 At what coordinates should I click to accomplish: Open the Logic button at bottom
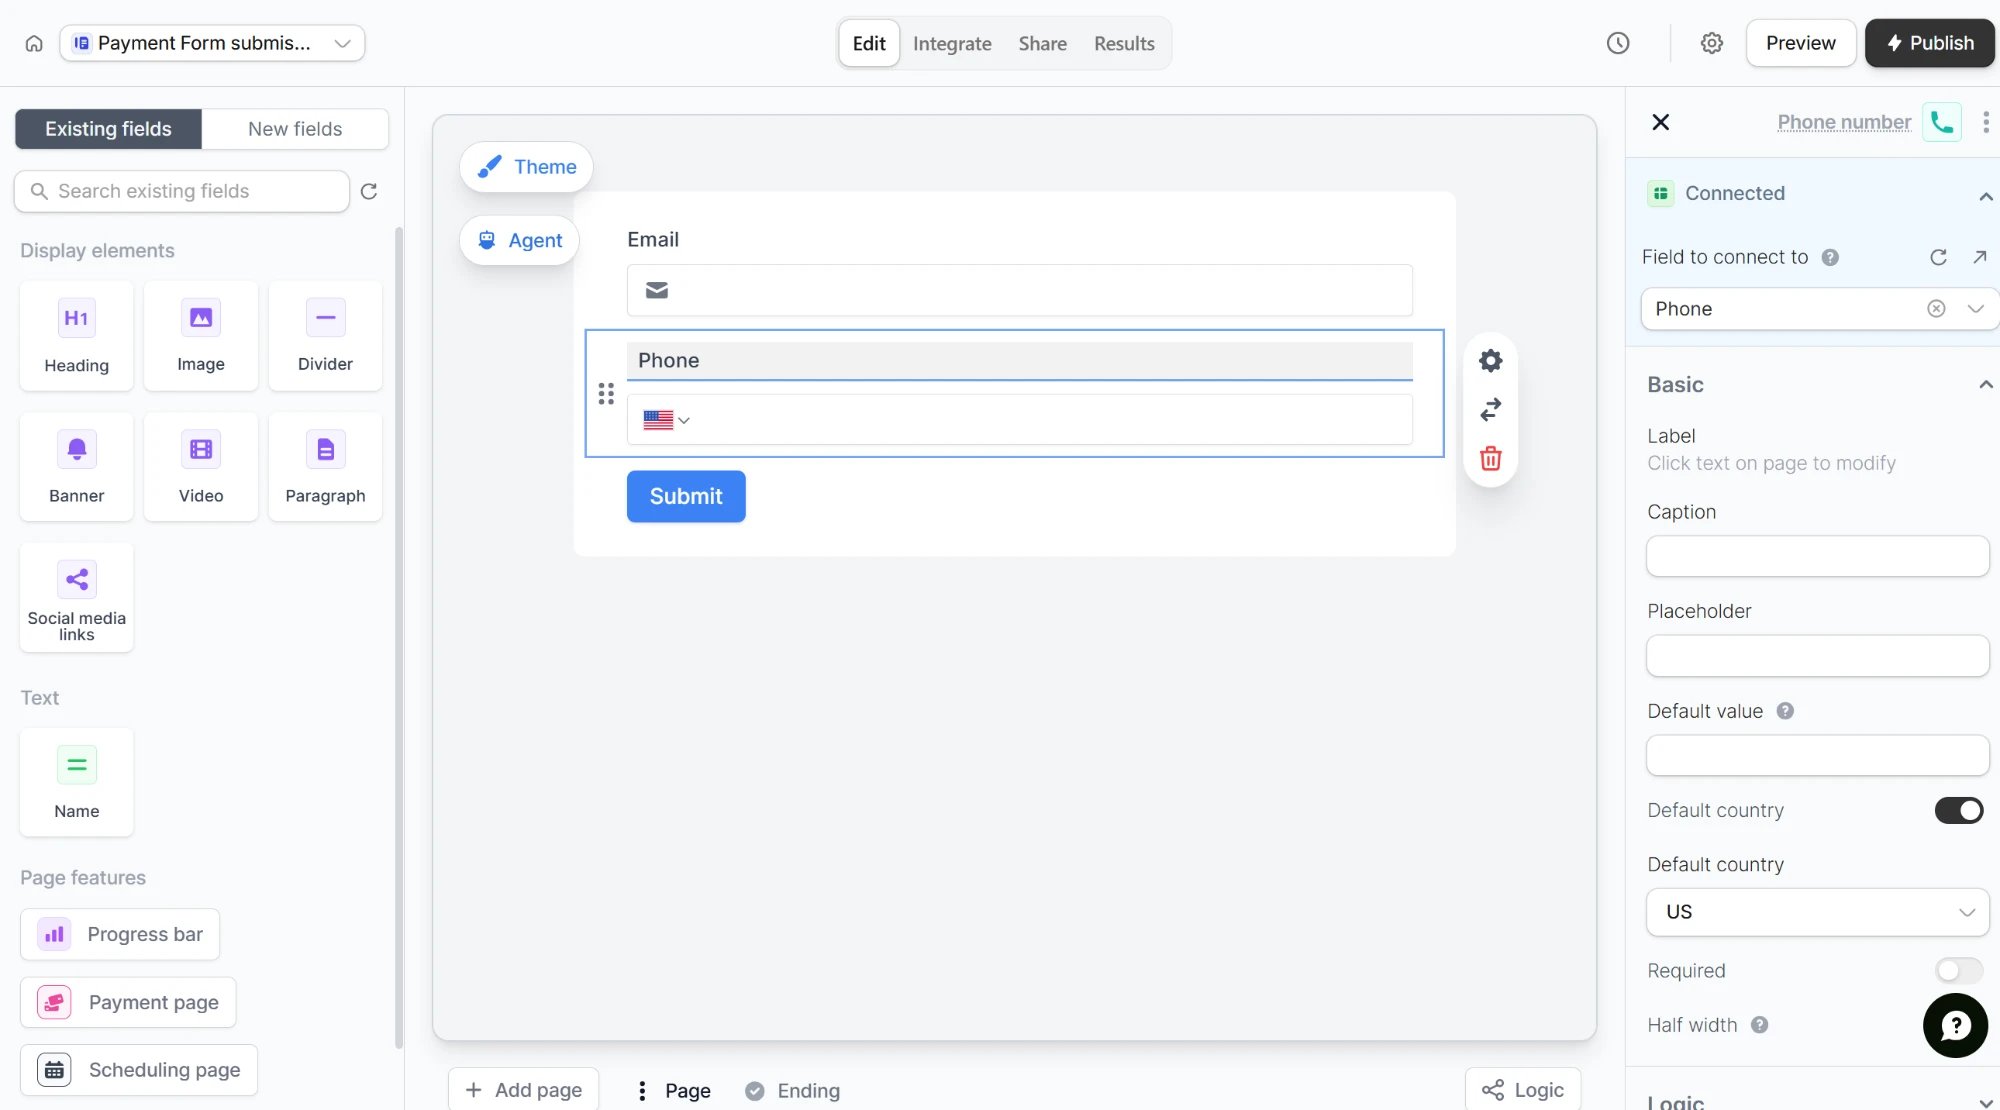(1523, 1090)
